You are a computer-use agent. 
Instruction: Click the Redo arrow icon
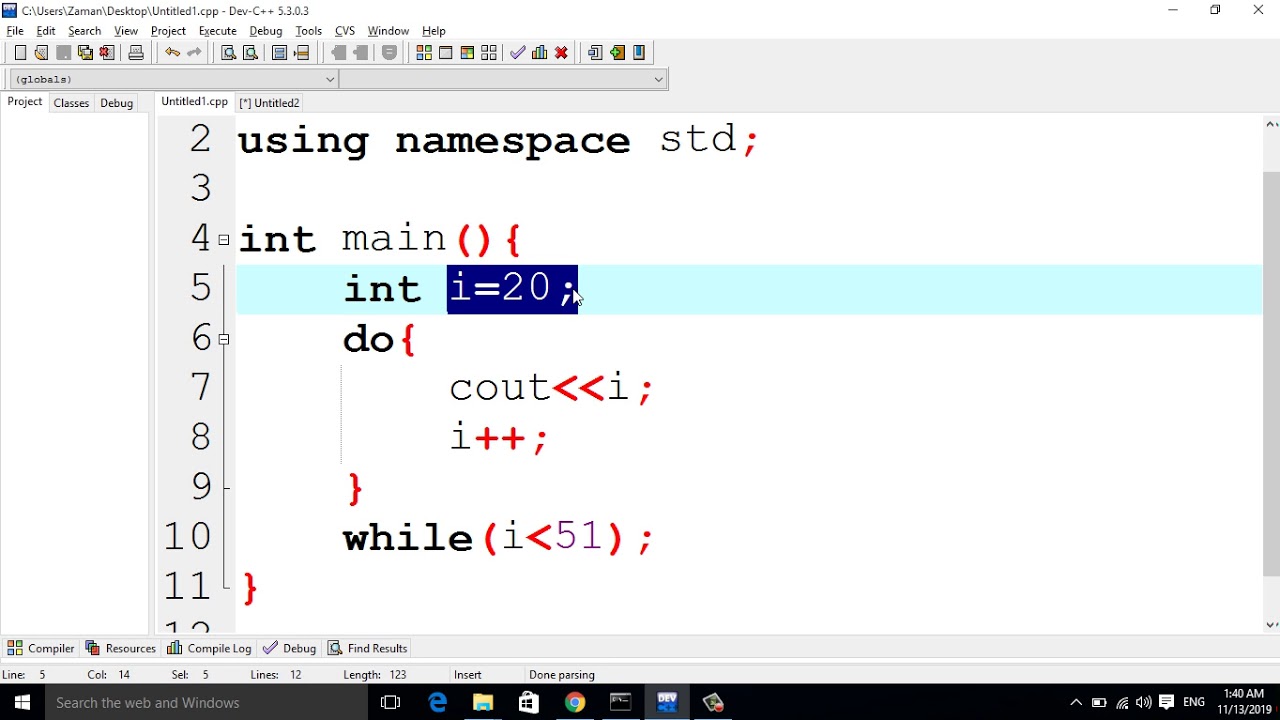[194, 53]
